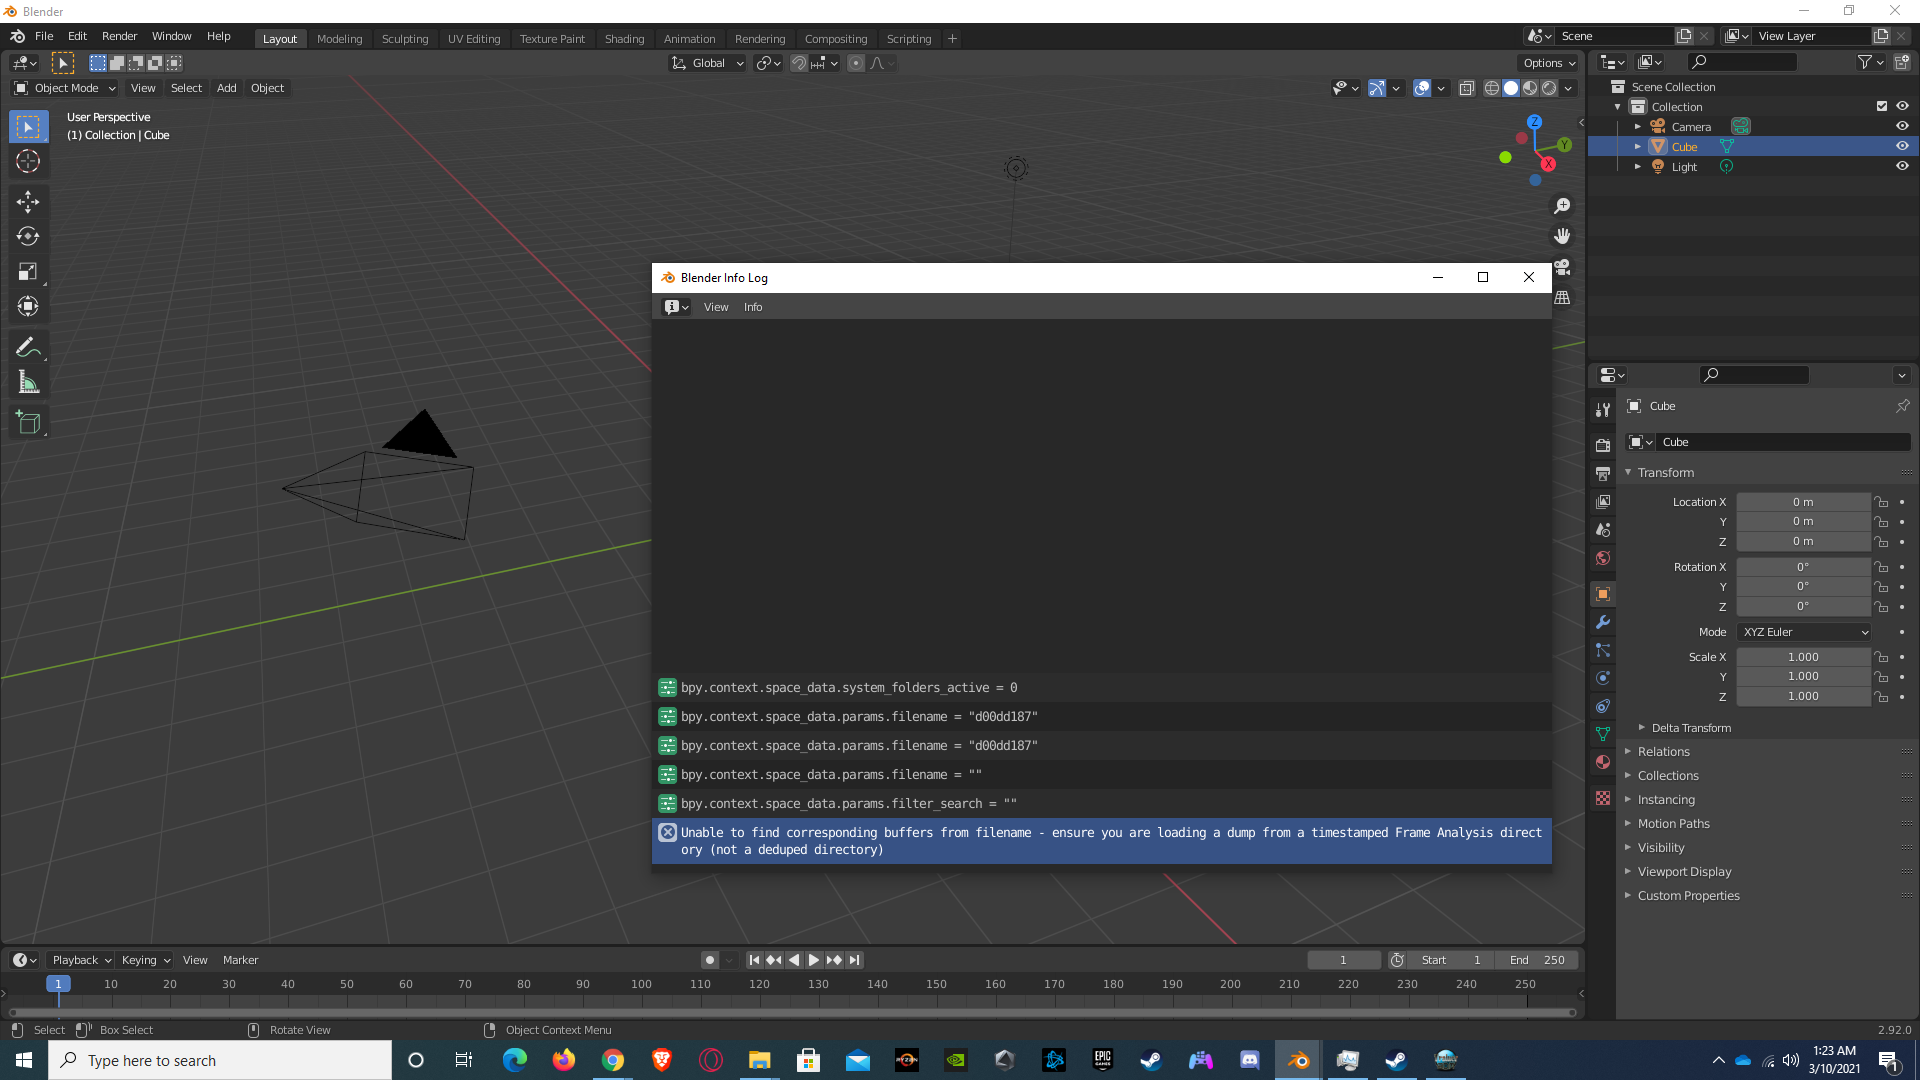The height and width of the screenshot is (1080, 1920).
Task: Switch perspective/orthographic grid icon
Action: click(x=1562, y=297)
